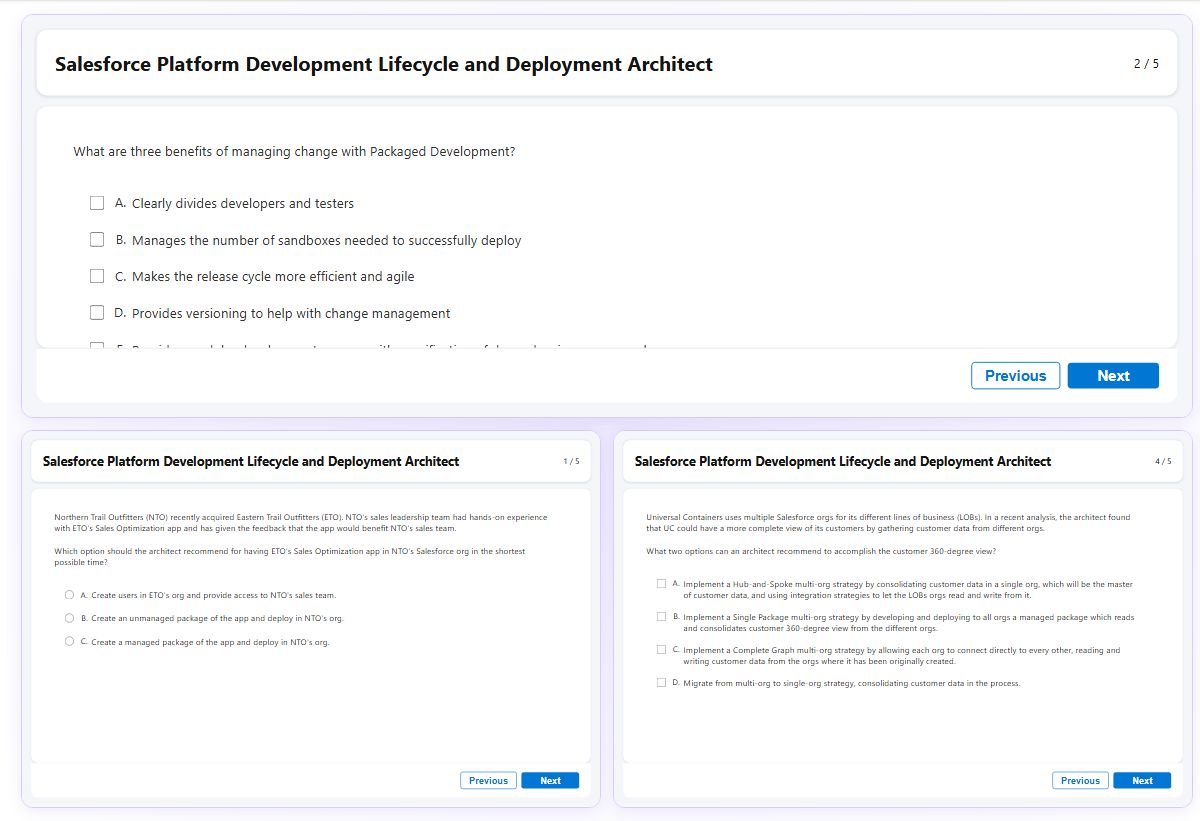This screenshot has width=1200, height=821.
Task: Select radio A Create users in ETO's org
Action: point(69,595)
